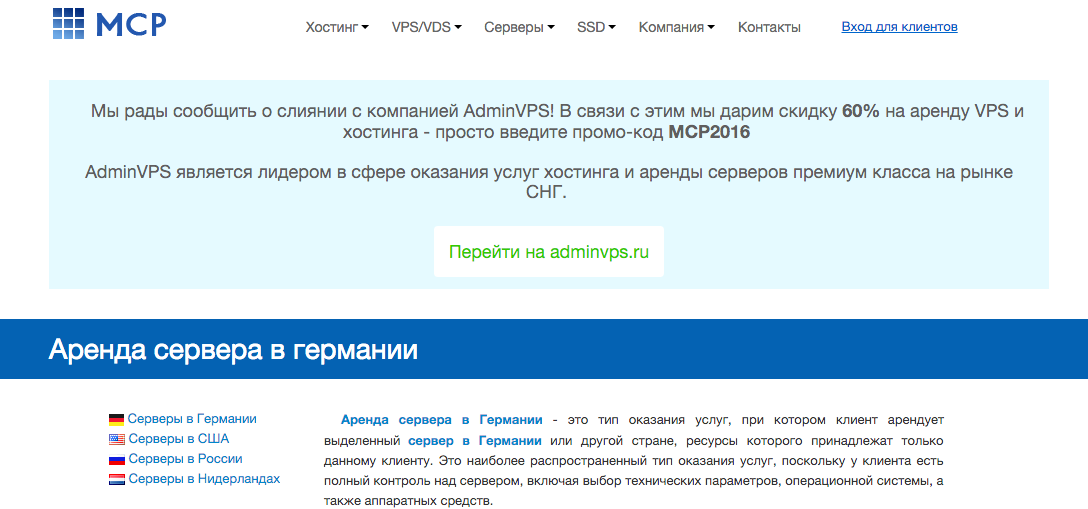Open the Серверы в России link
Viewport: 1088px width, 509px height.
pyautogui.click(x=185, y=459)
